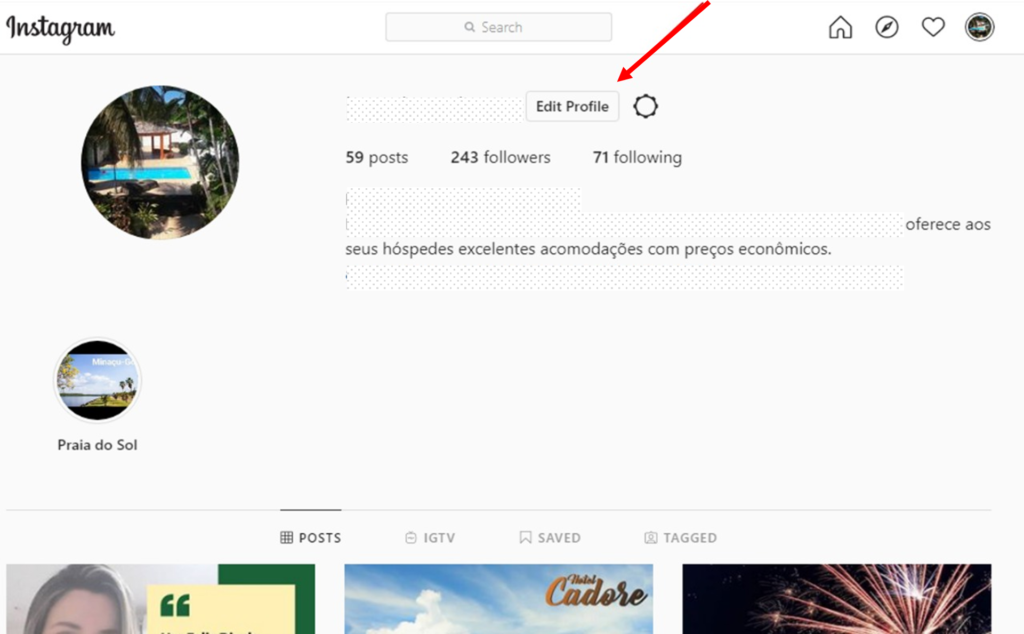Focus the Search field
1024x634 pixels.
498,27
